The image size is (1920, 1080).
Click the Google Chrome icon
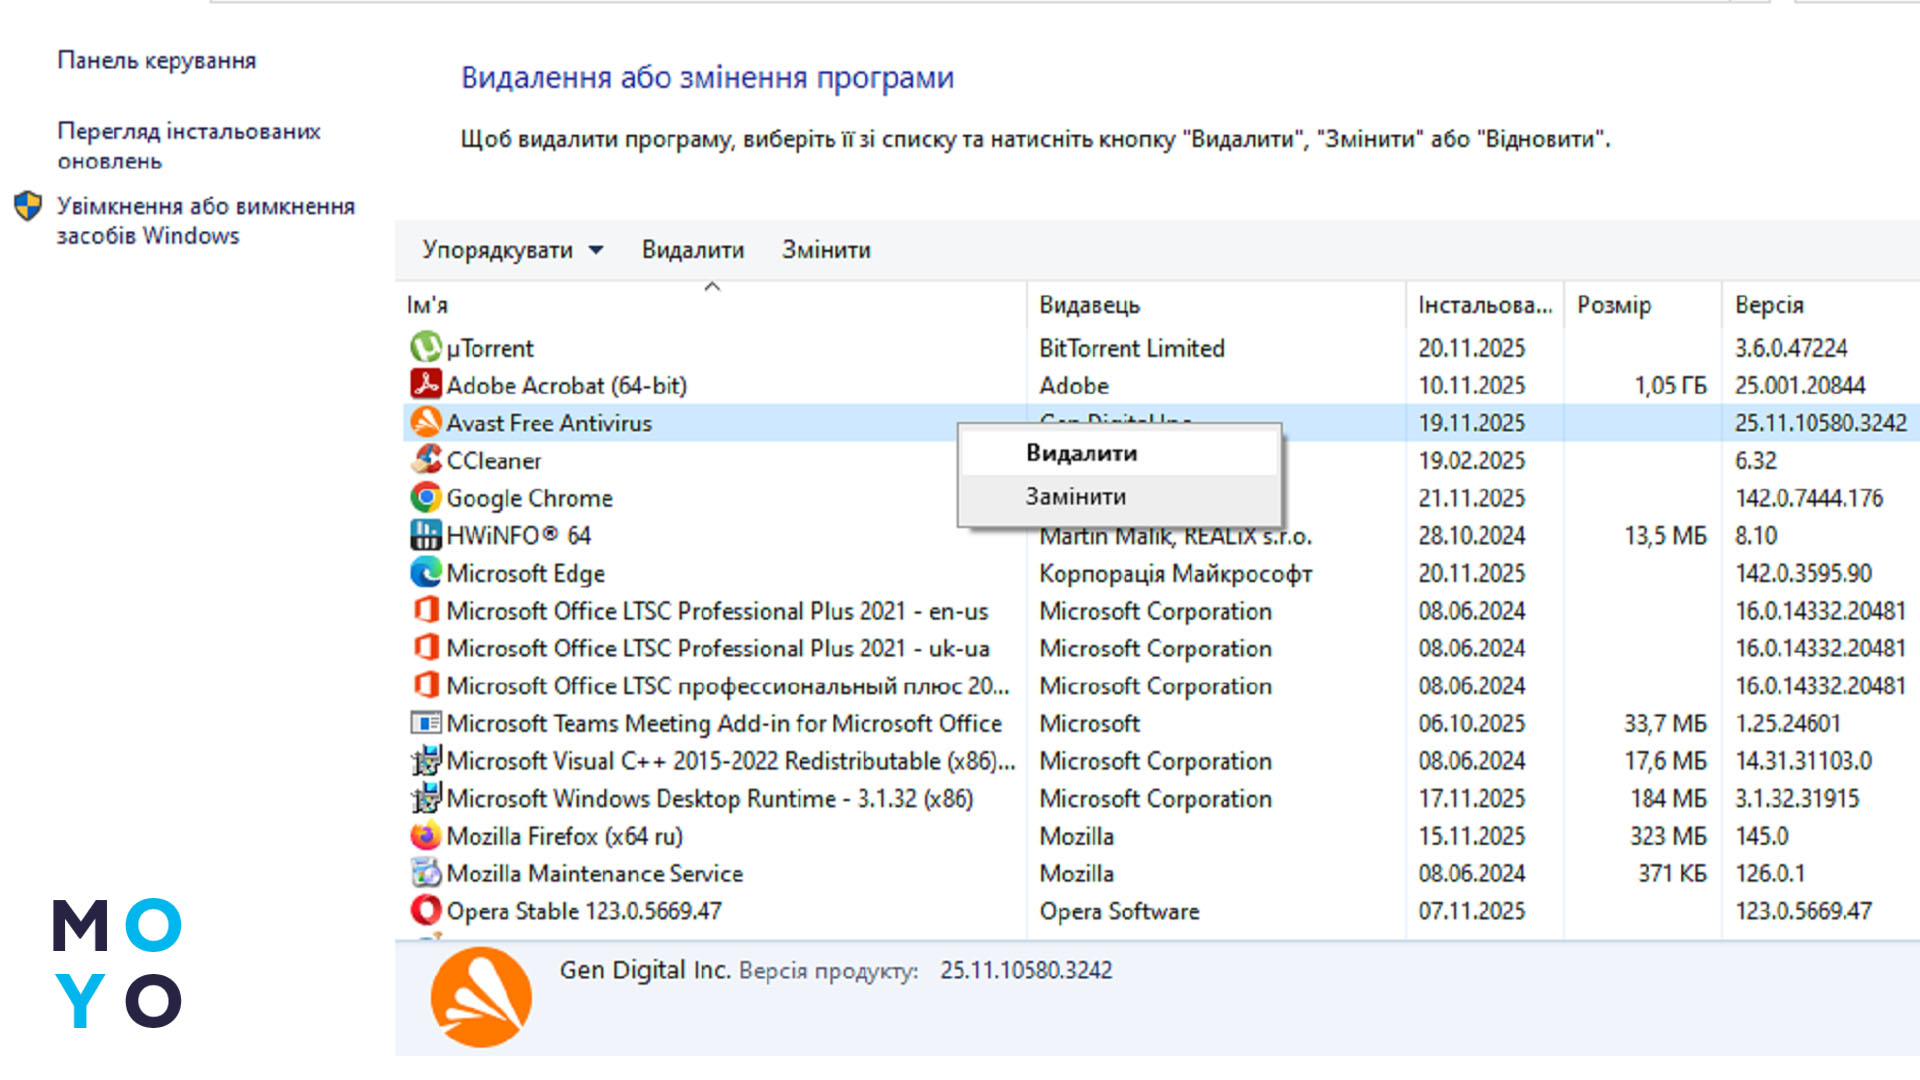coord(425,498)
